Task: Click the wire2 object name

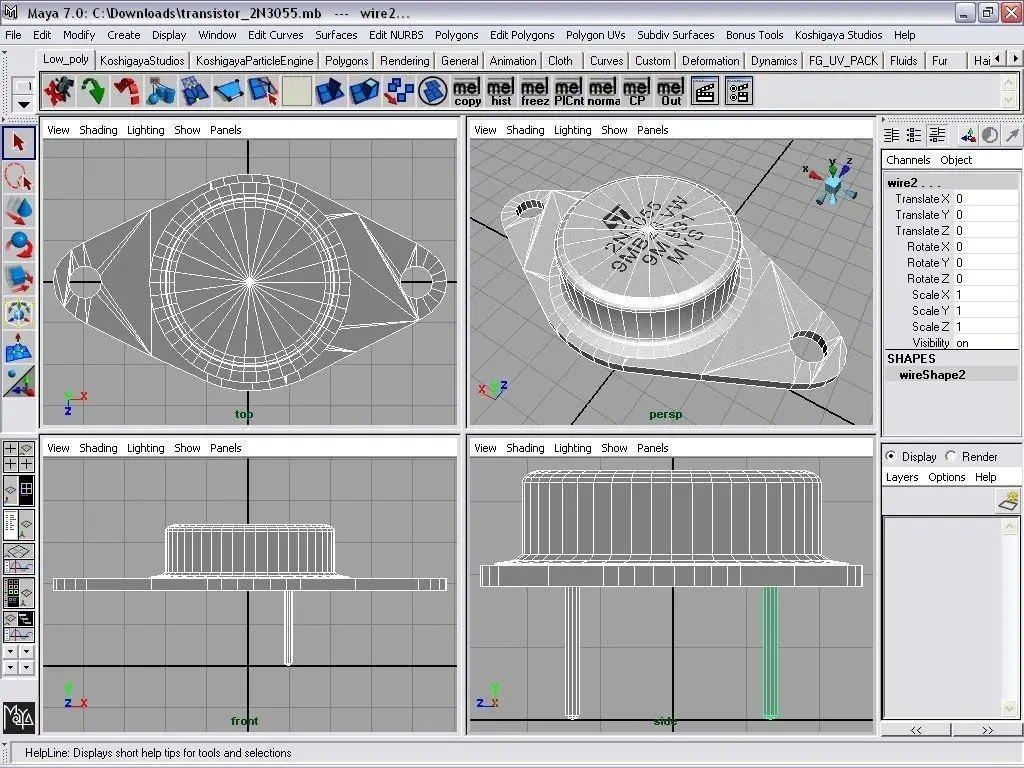Action: point(903,183)
